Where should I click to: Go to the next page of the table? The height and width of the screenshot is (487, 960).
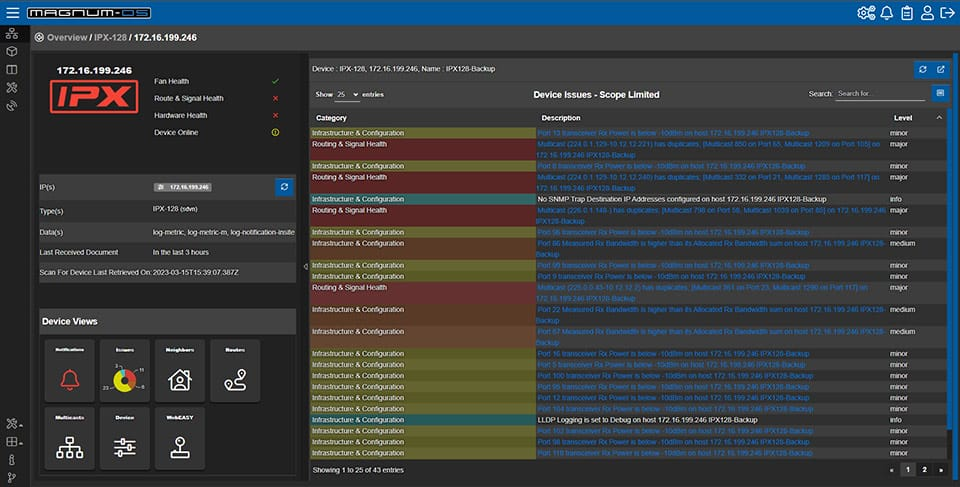pyautogui.click(x=940, y=469)
